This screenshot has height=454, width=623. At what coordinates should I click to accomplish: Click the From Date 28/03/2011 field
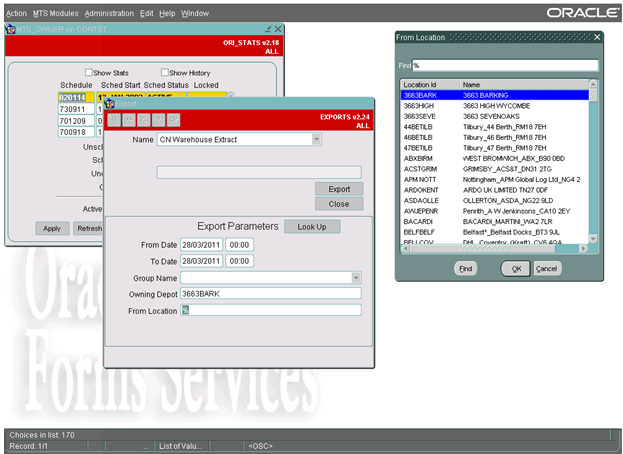pyautogui.click(x=201, y=245)
